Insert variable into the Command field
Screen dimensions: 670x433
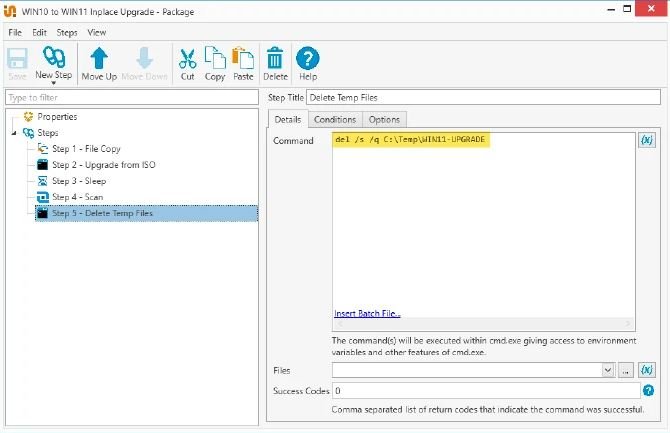[x=647, y=140]
